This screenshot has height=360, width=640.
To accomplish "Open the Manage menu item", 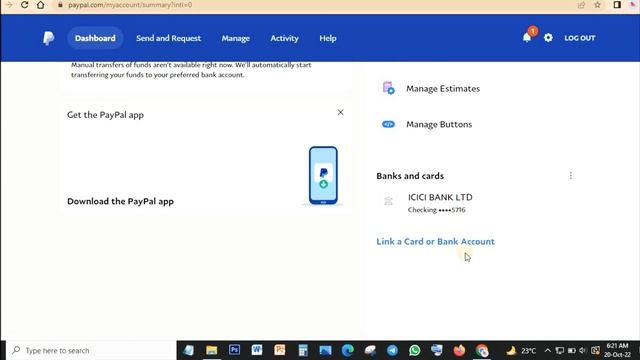I will coord(236,38).
